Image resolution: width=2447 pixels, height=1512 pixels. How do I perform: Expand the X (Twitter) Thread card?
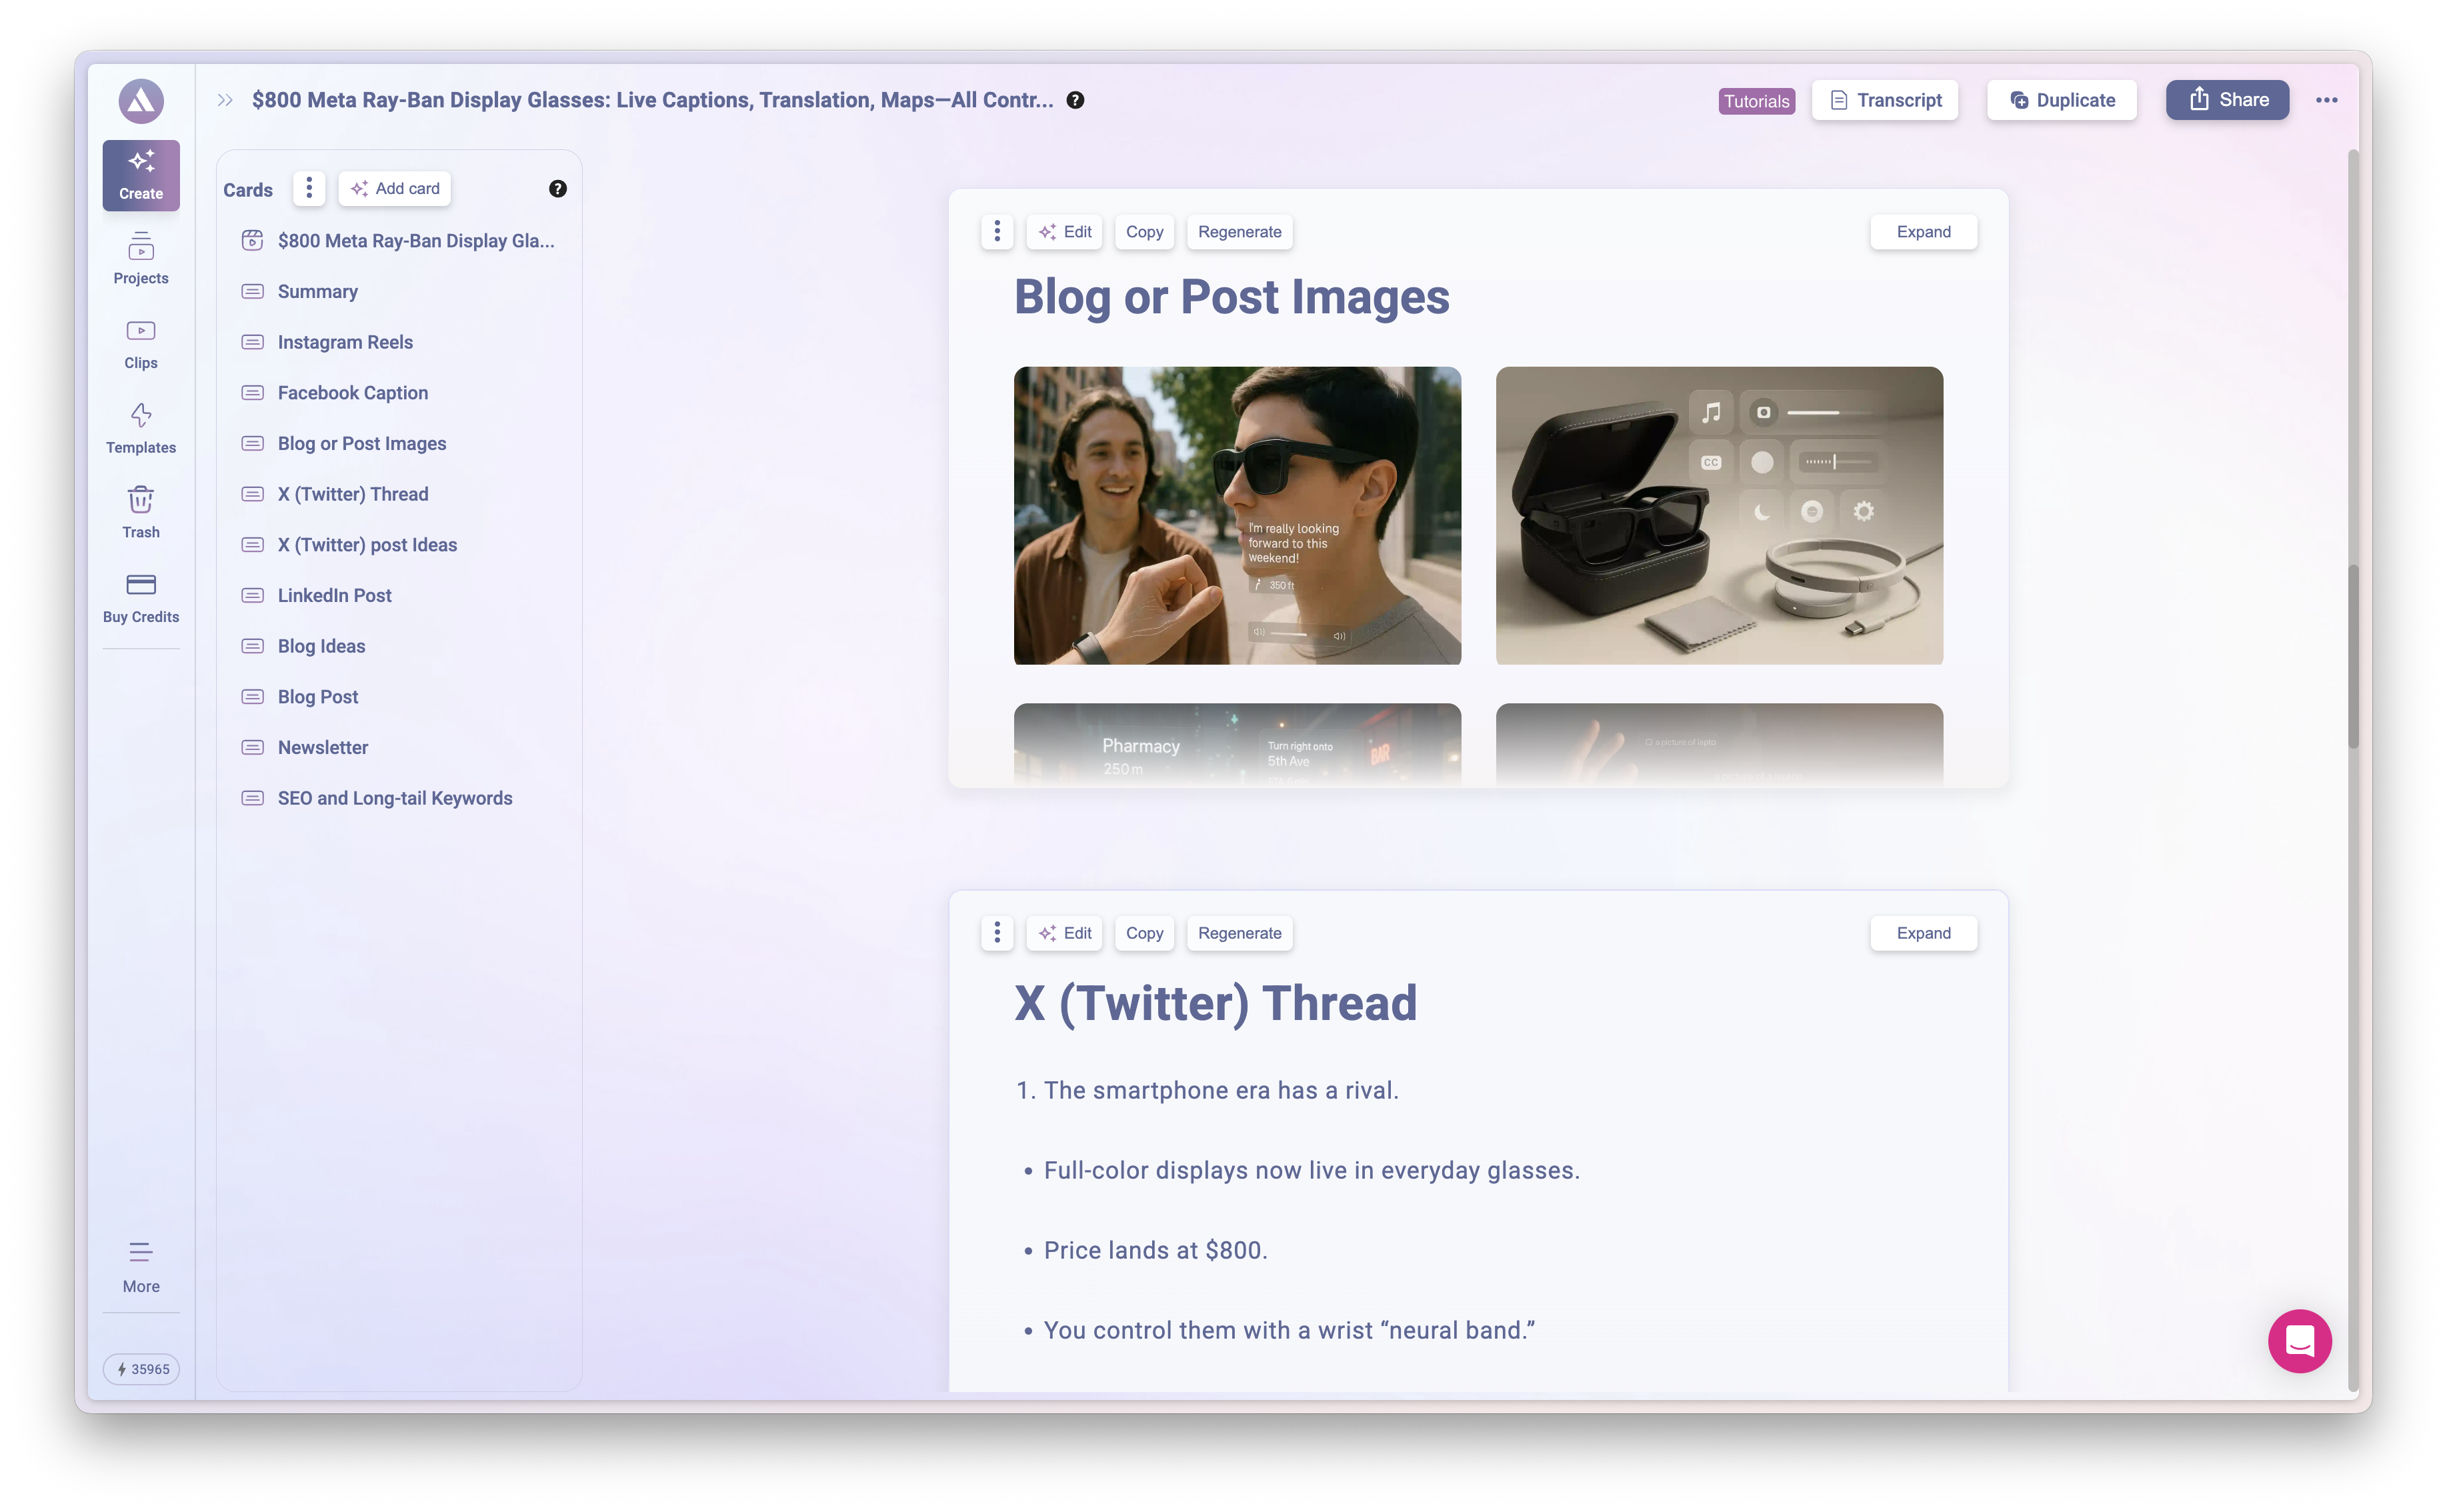1923,933
